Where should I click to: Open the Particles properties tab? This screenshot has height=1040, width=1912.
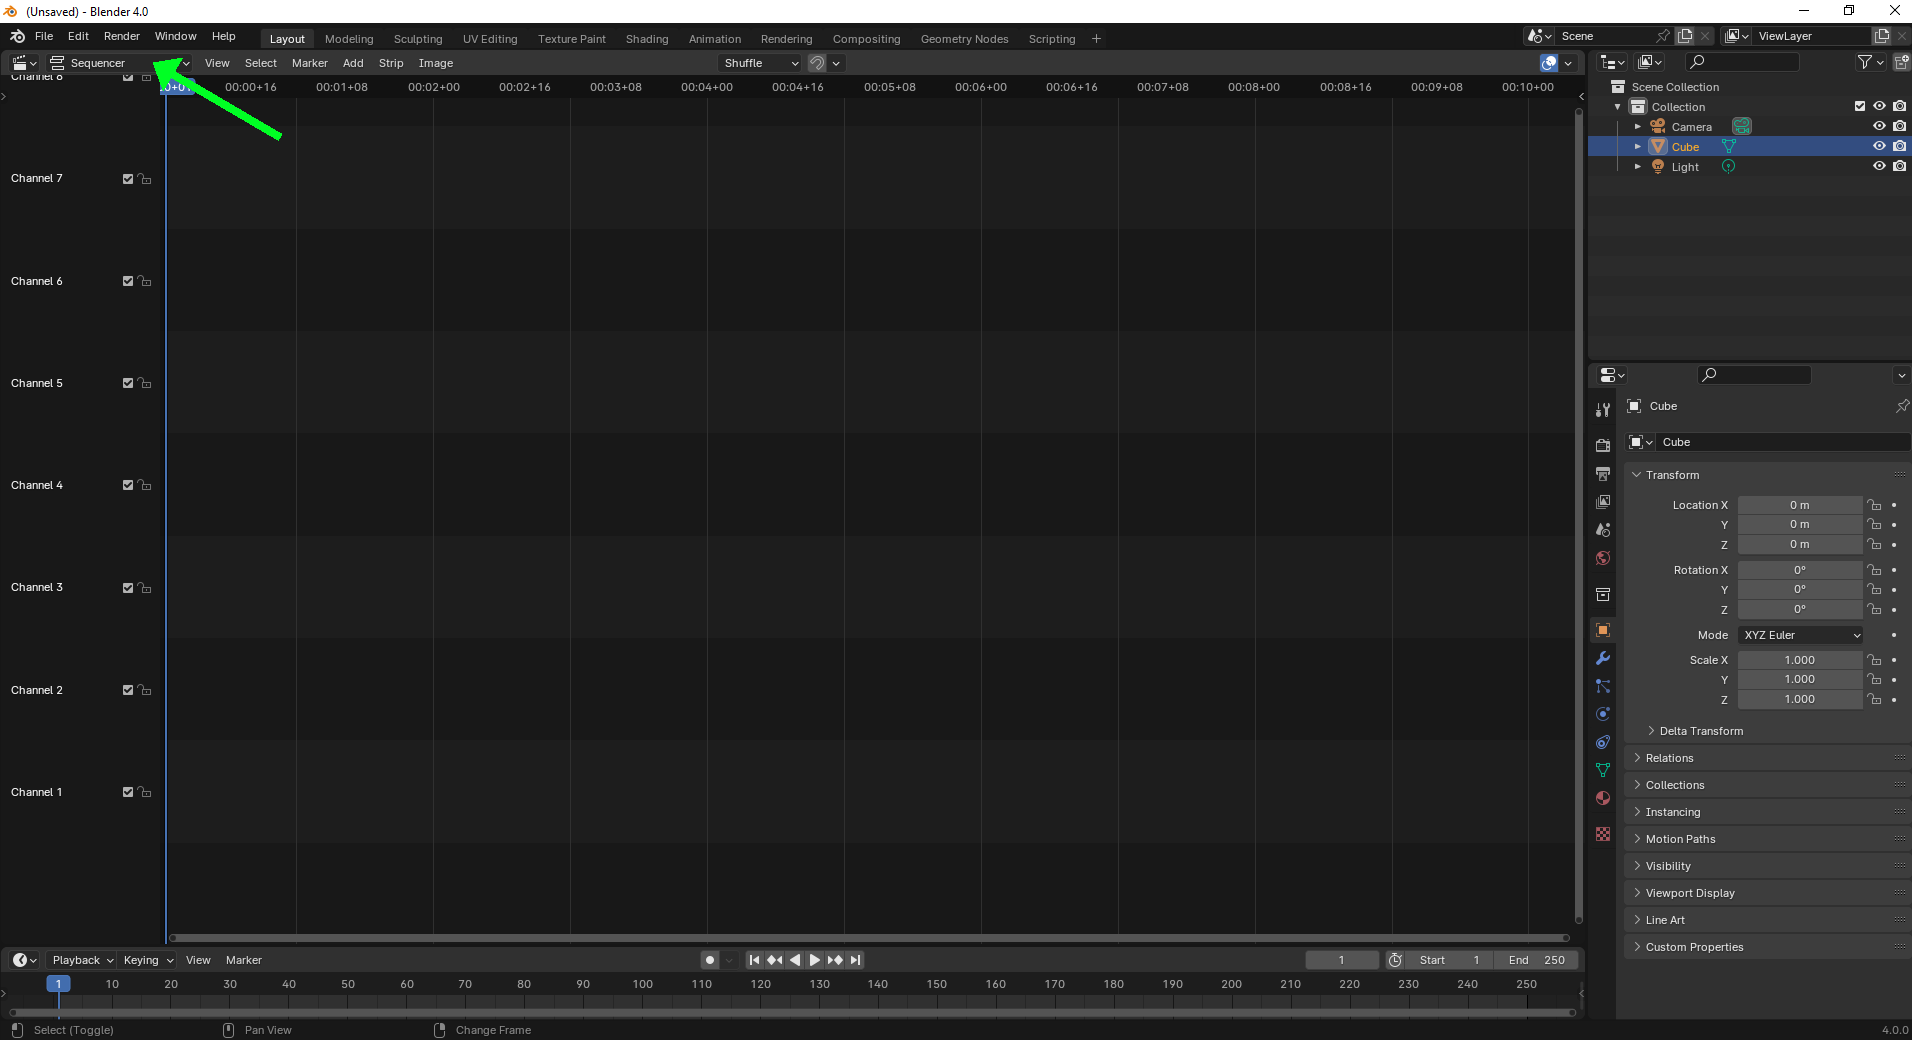[1603, 686]
